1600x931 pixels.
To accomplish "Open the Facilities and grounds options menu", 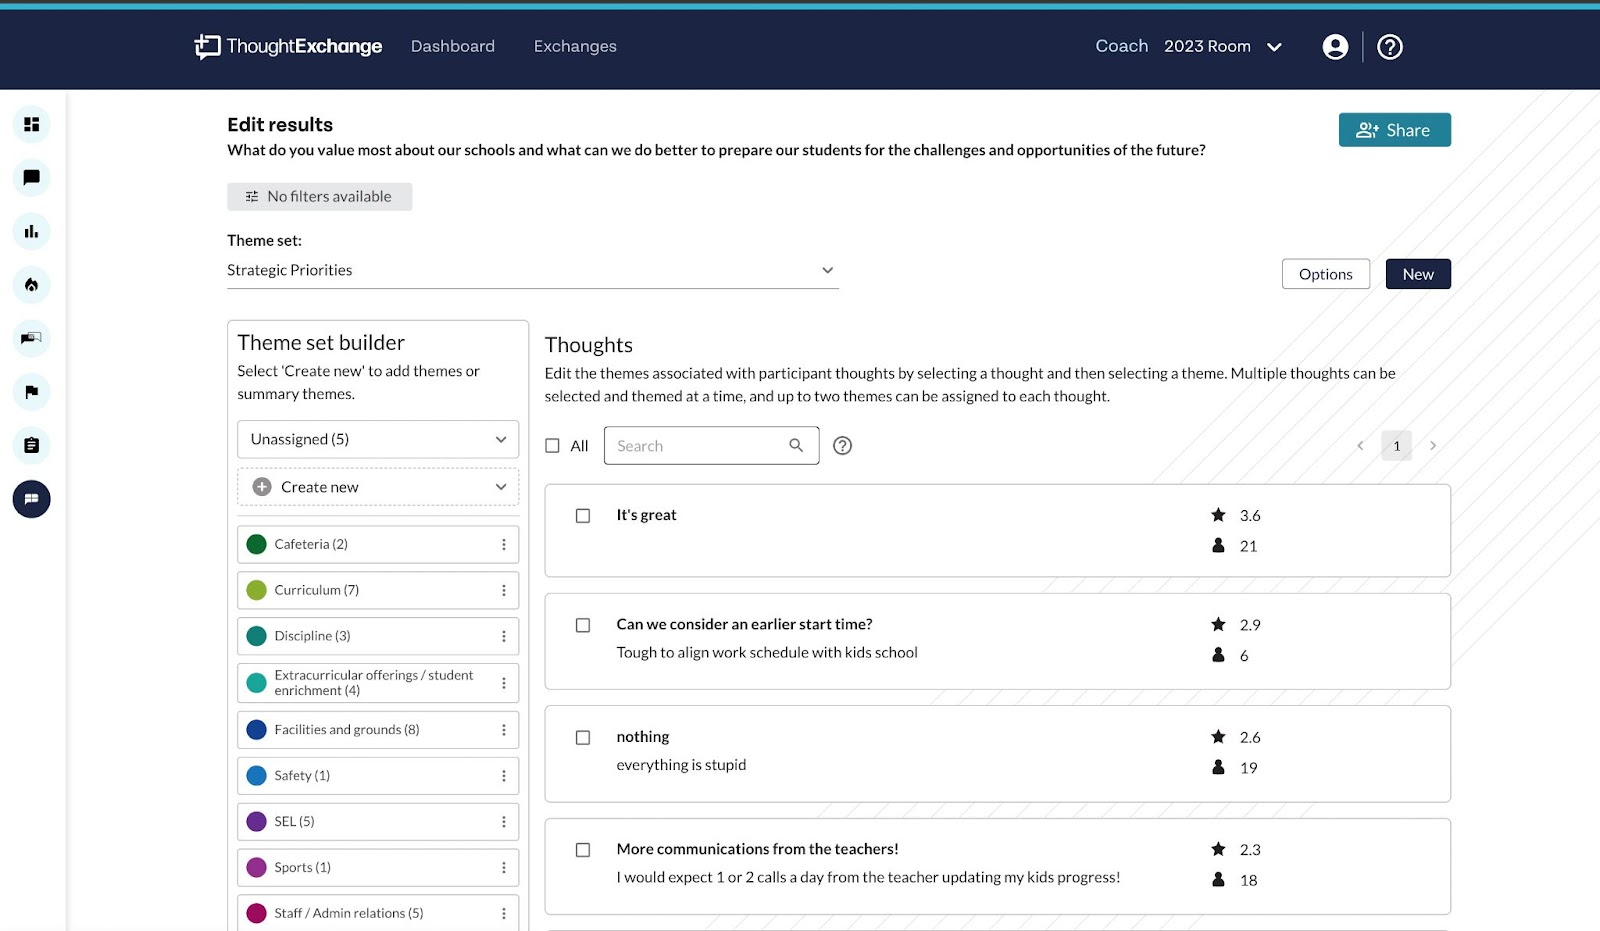I will coord(504,730).
